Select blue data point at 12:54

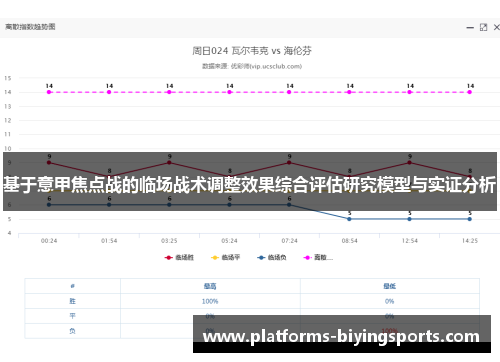point(409,219)
